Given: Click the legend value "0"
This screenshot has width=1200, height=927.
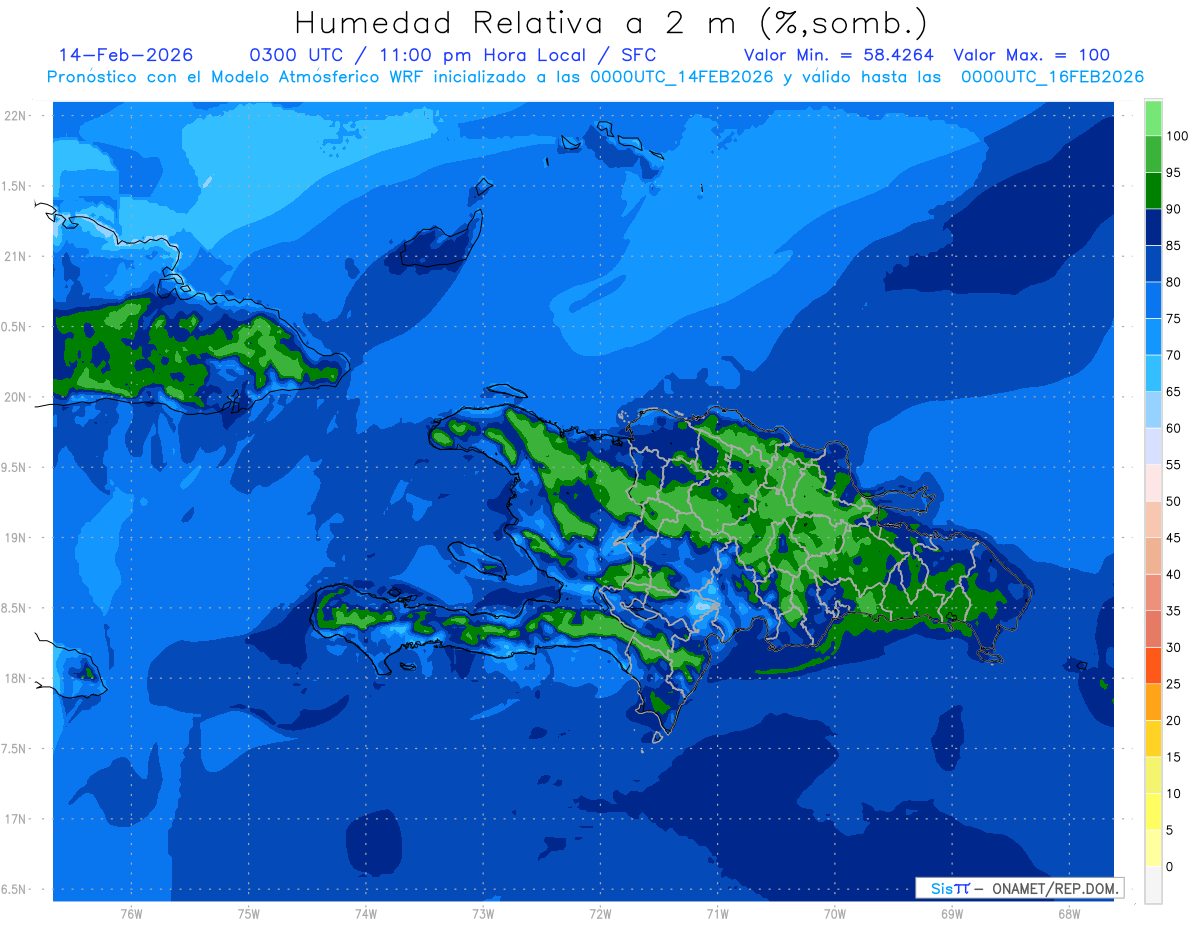Looking at the screenshot, I should pos(1170,866).
